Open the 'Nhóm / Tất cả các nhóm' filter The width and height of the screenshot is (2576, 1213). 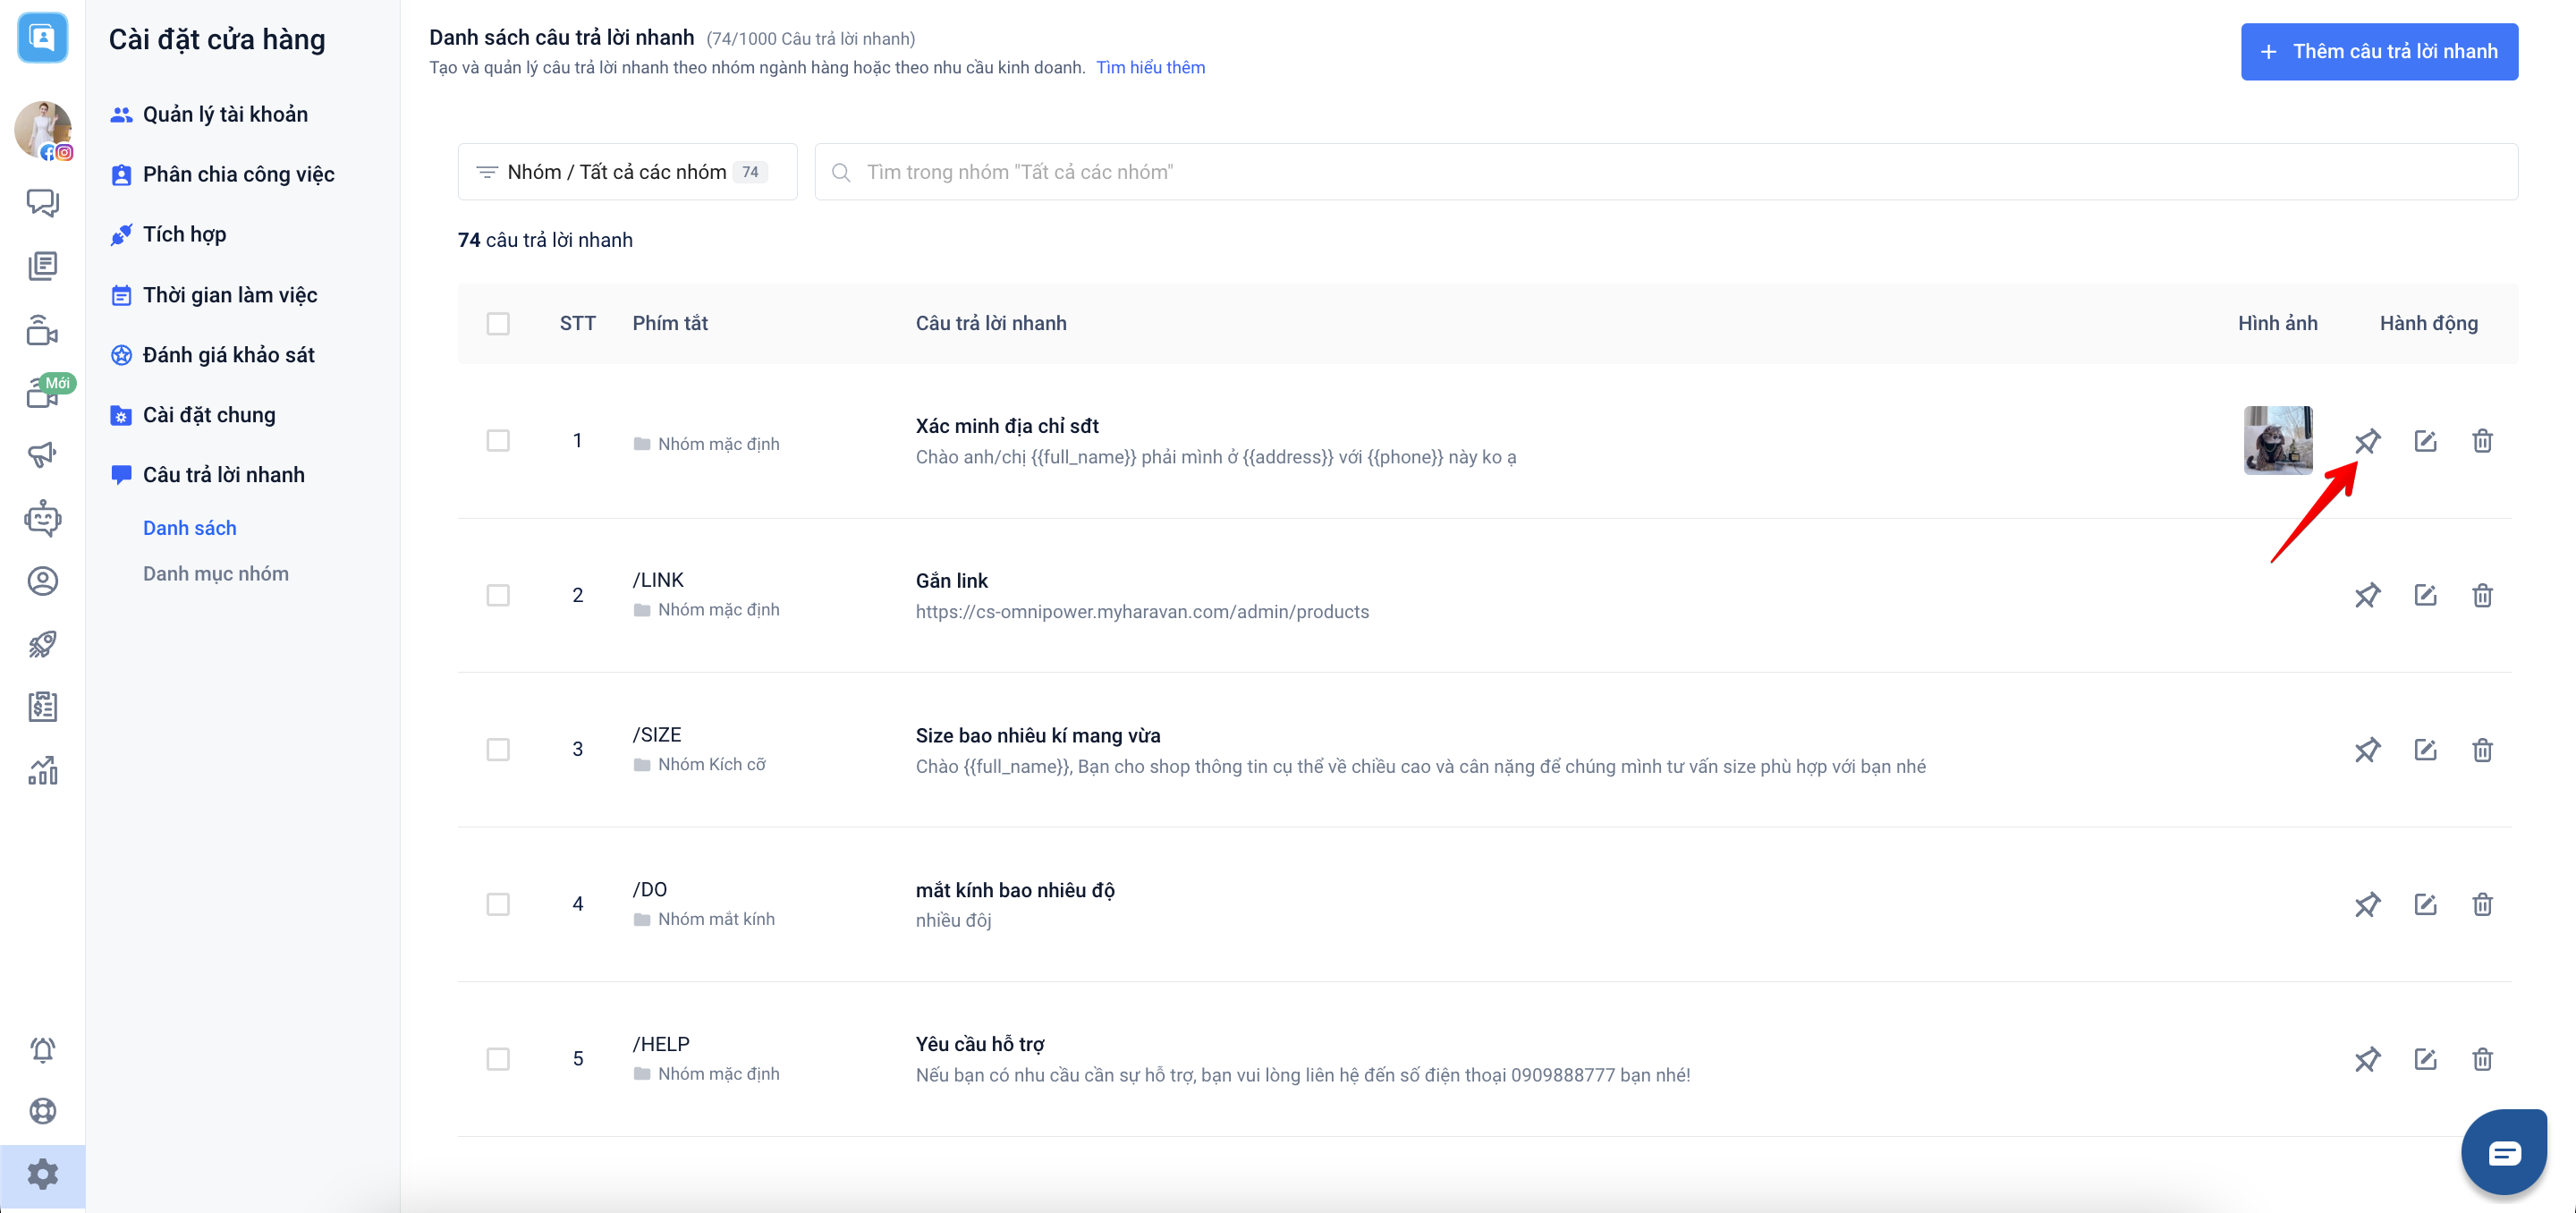tap(627, 172)
